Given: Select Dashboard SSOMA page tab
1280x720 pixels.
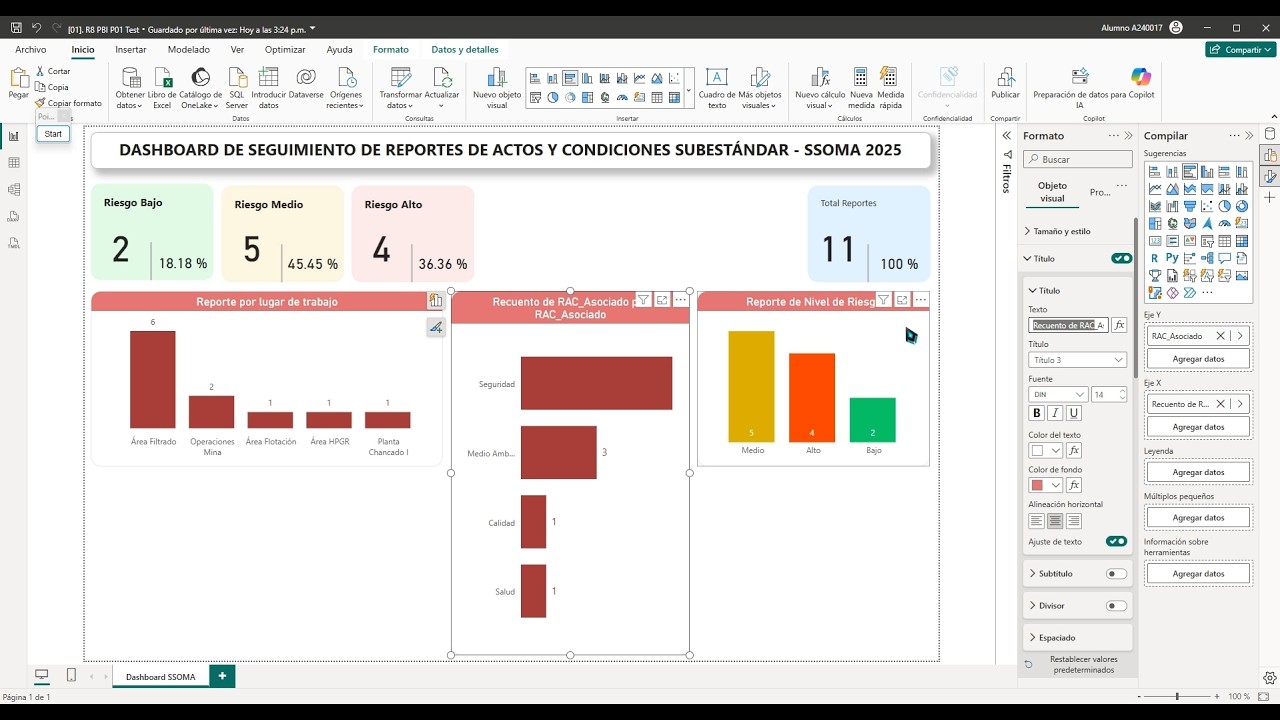Looking at the screenshot, I should pos(161,677).
